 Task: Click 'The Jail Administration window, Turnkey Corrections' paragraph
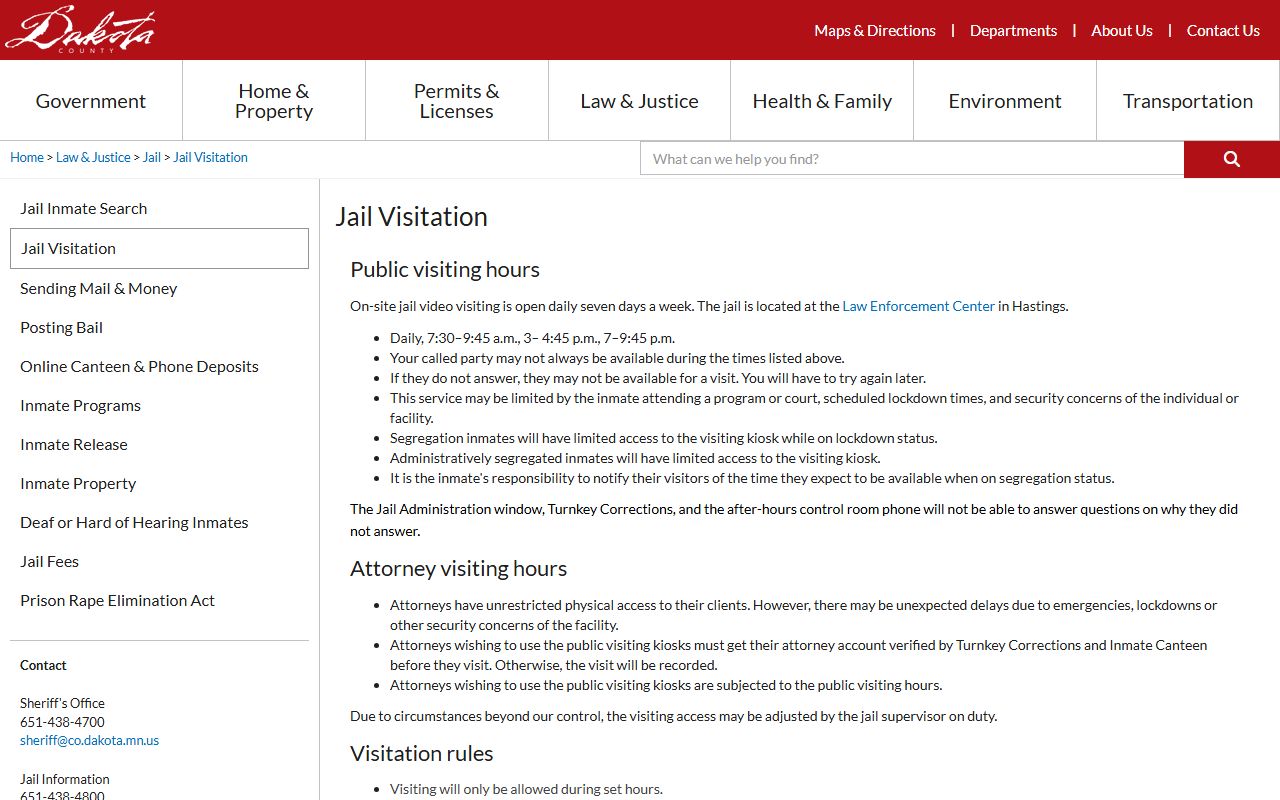click(794, 520)
